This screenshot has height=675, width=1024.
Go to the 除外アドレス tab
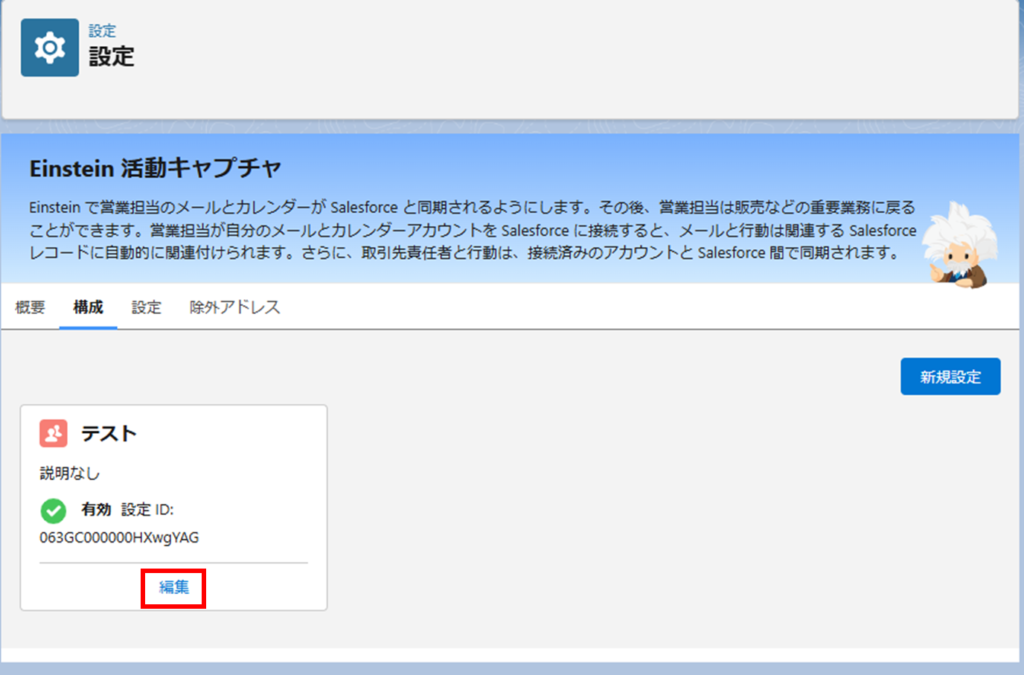point(234,307)
